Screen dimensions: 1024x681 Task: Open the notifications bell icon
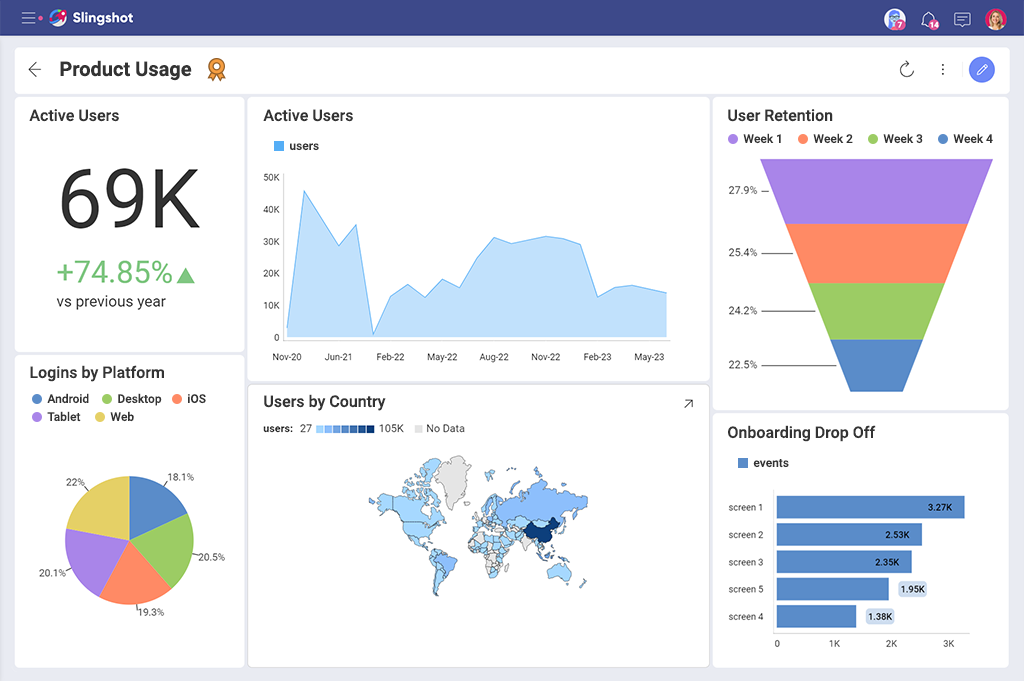pyautogui.click(x=928, y=19)
